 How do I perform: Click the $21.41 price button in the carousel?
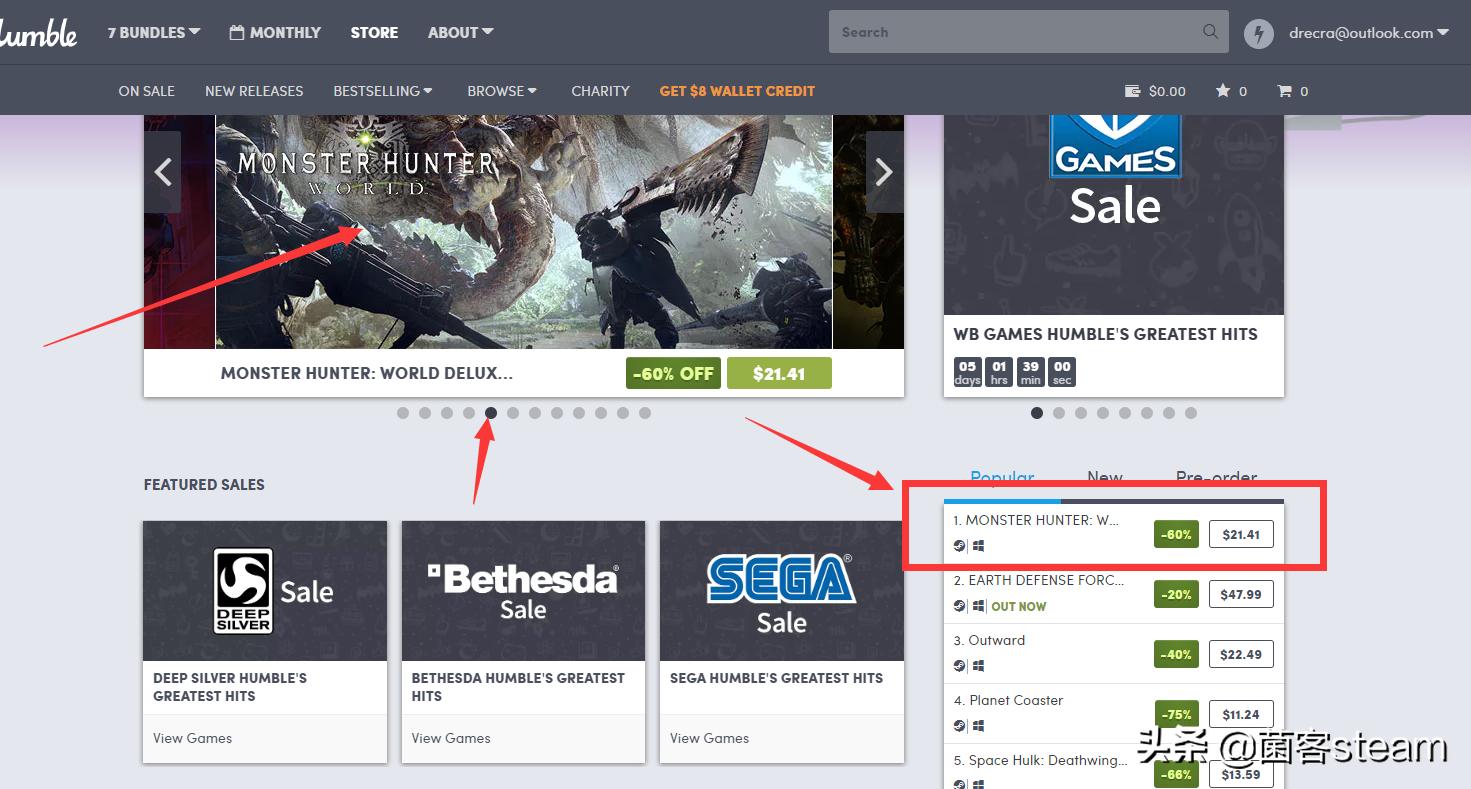pyautogui.click(x=779, y=374)
